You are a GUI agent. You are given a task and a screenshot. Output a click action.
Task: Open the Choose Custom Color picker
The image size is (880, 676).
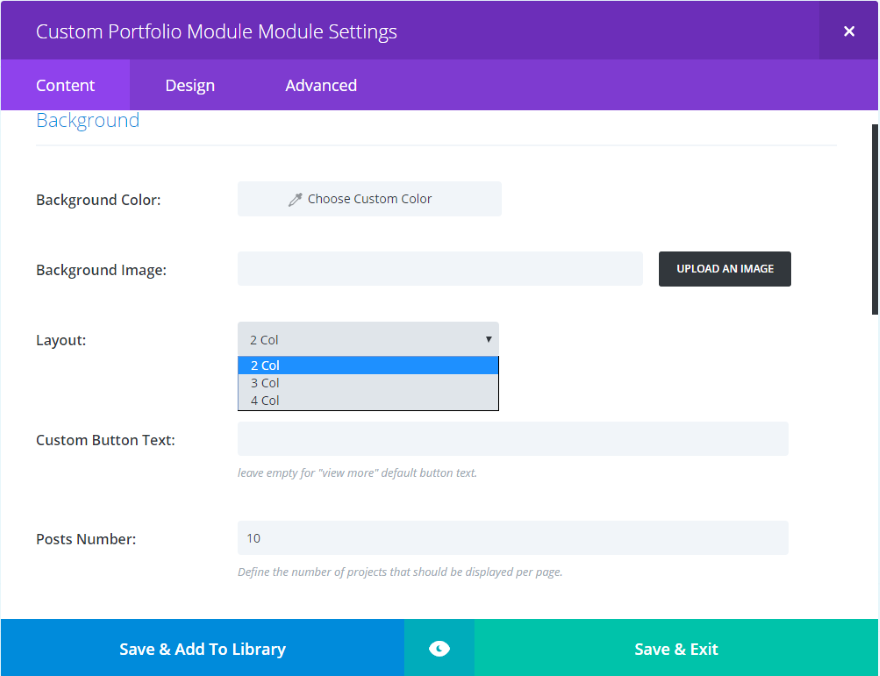click(370, 199)
